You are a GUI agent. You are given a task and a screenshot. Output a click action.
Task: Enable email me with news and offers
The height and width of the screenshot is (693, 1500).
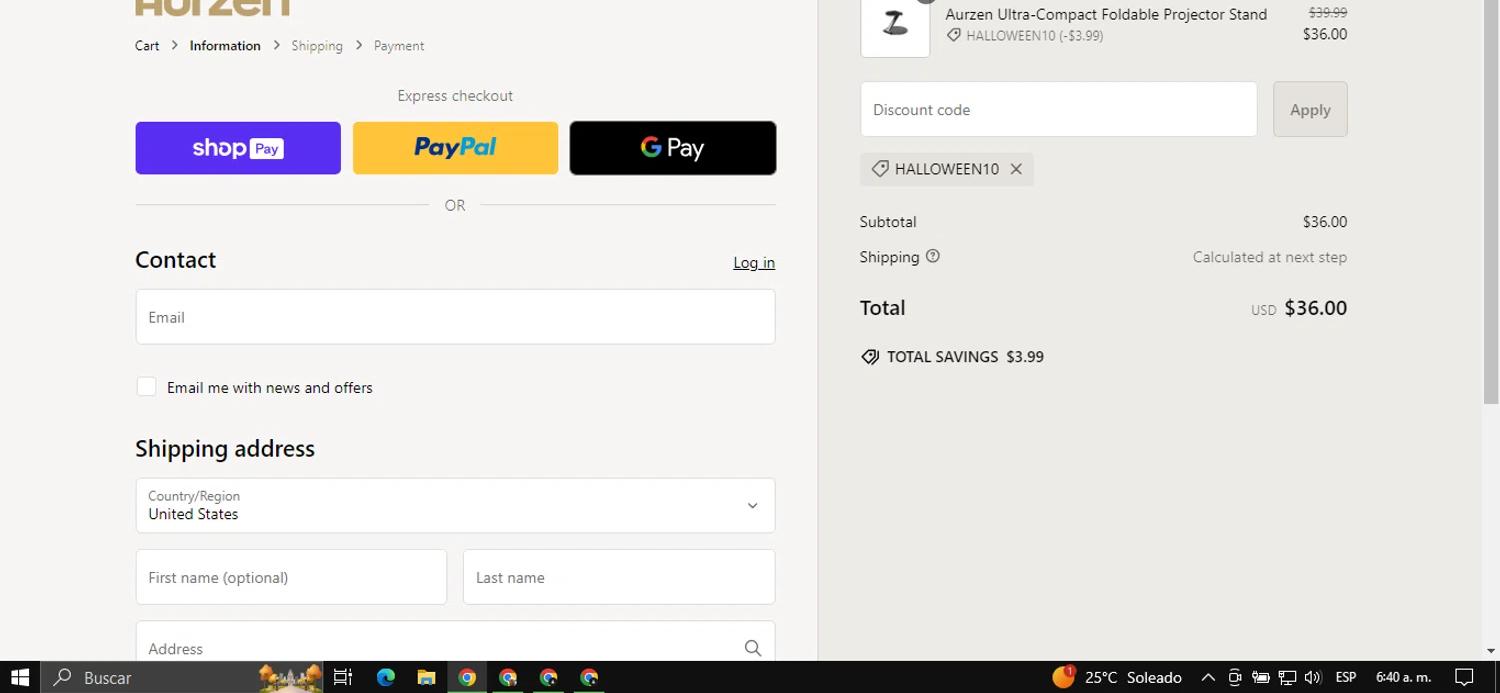(x=146, y=387)
